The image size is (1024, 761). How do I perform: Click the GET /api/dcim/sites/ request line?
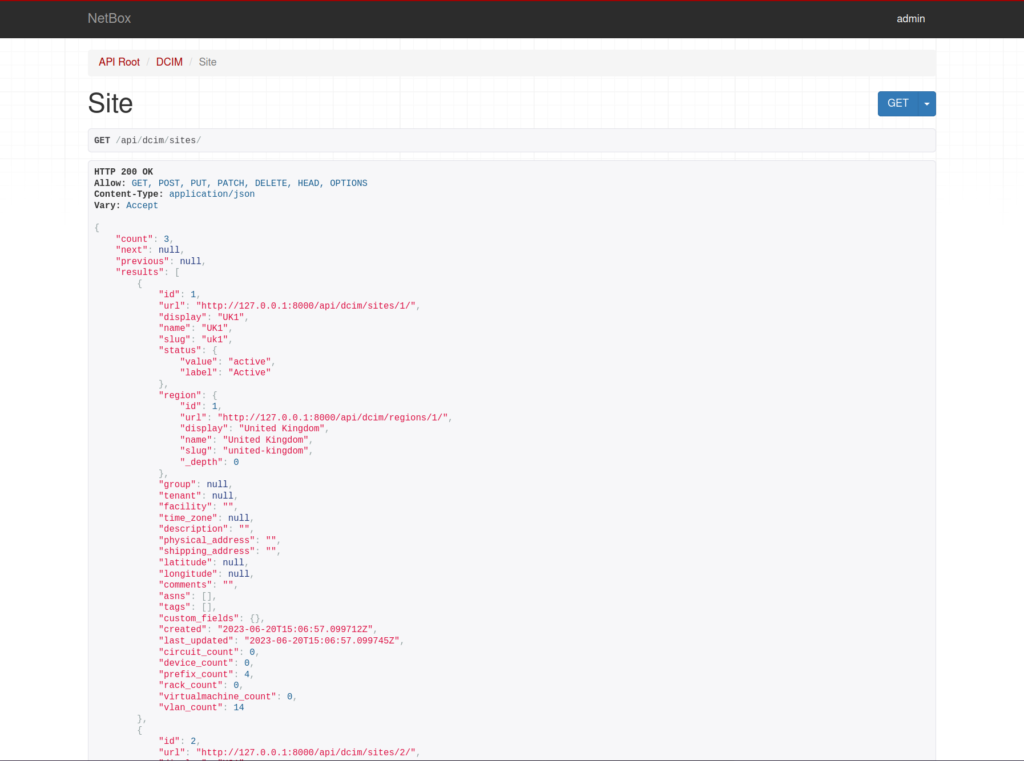(147, 140)
